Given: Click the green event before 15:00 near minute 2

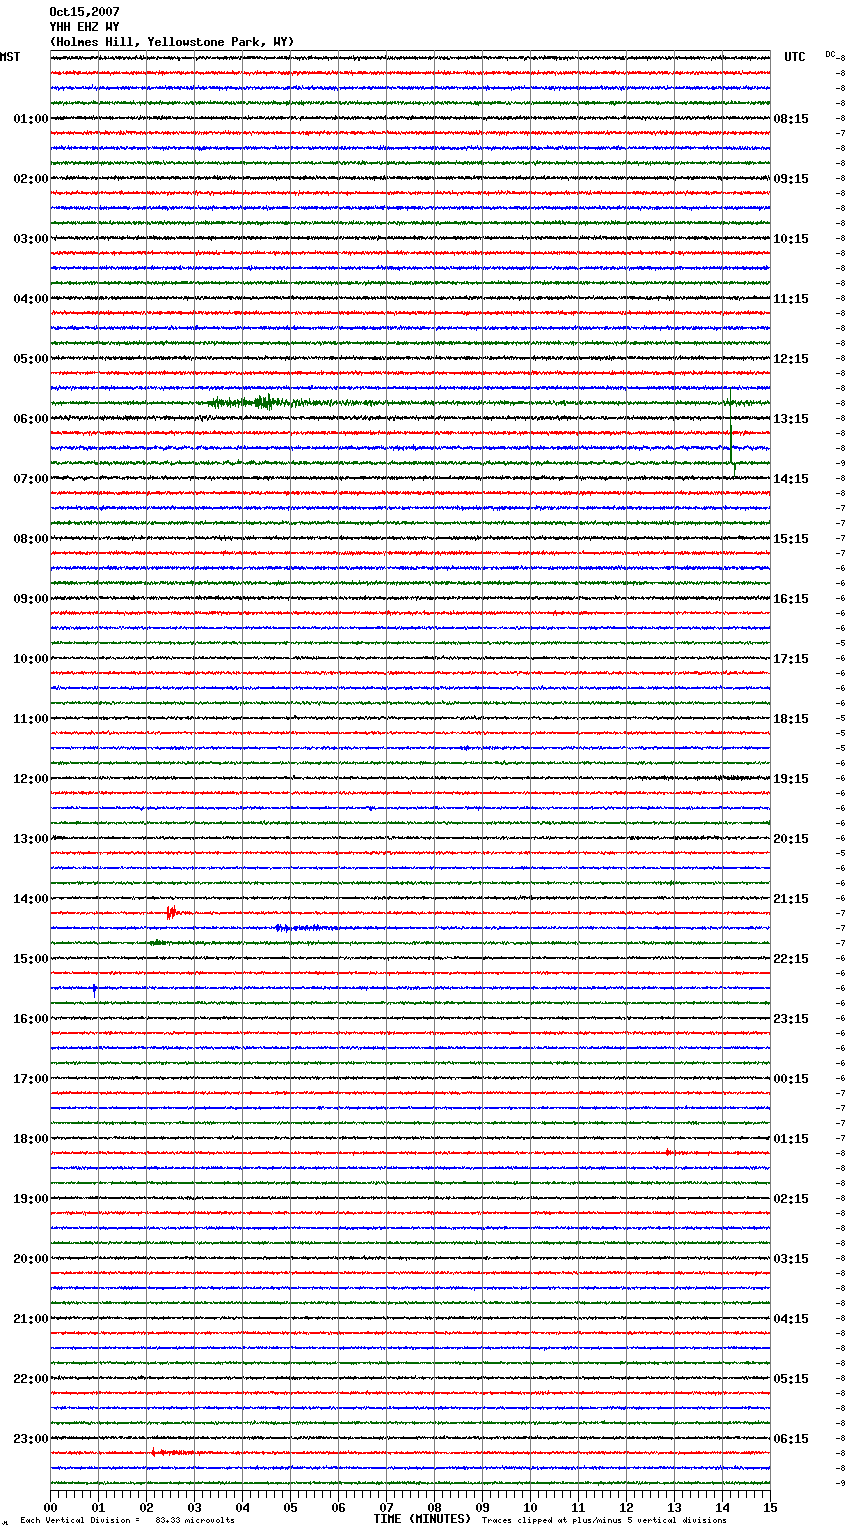Looking at the screenshot, I should pos(158,942).
